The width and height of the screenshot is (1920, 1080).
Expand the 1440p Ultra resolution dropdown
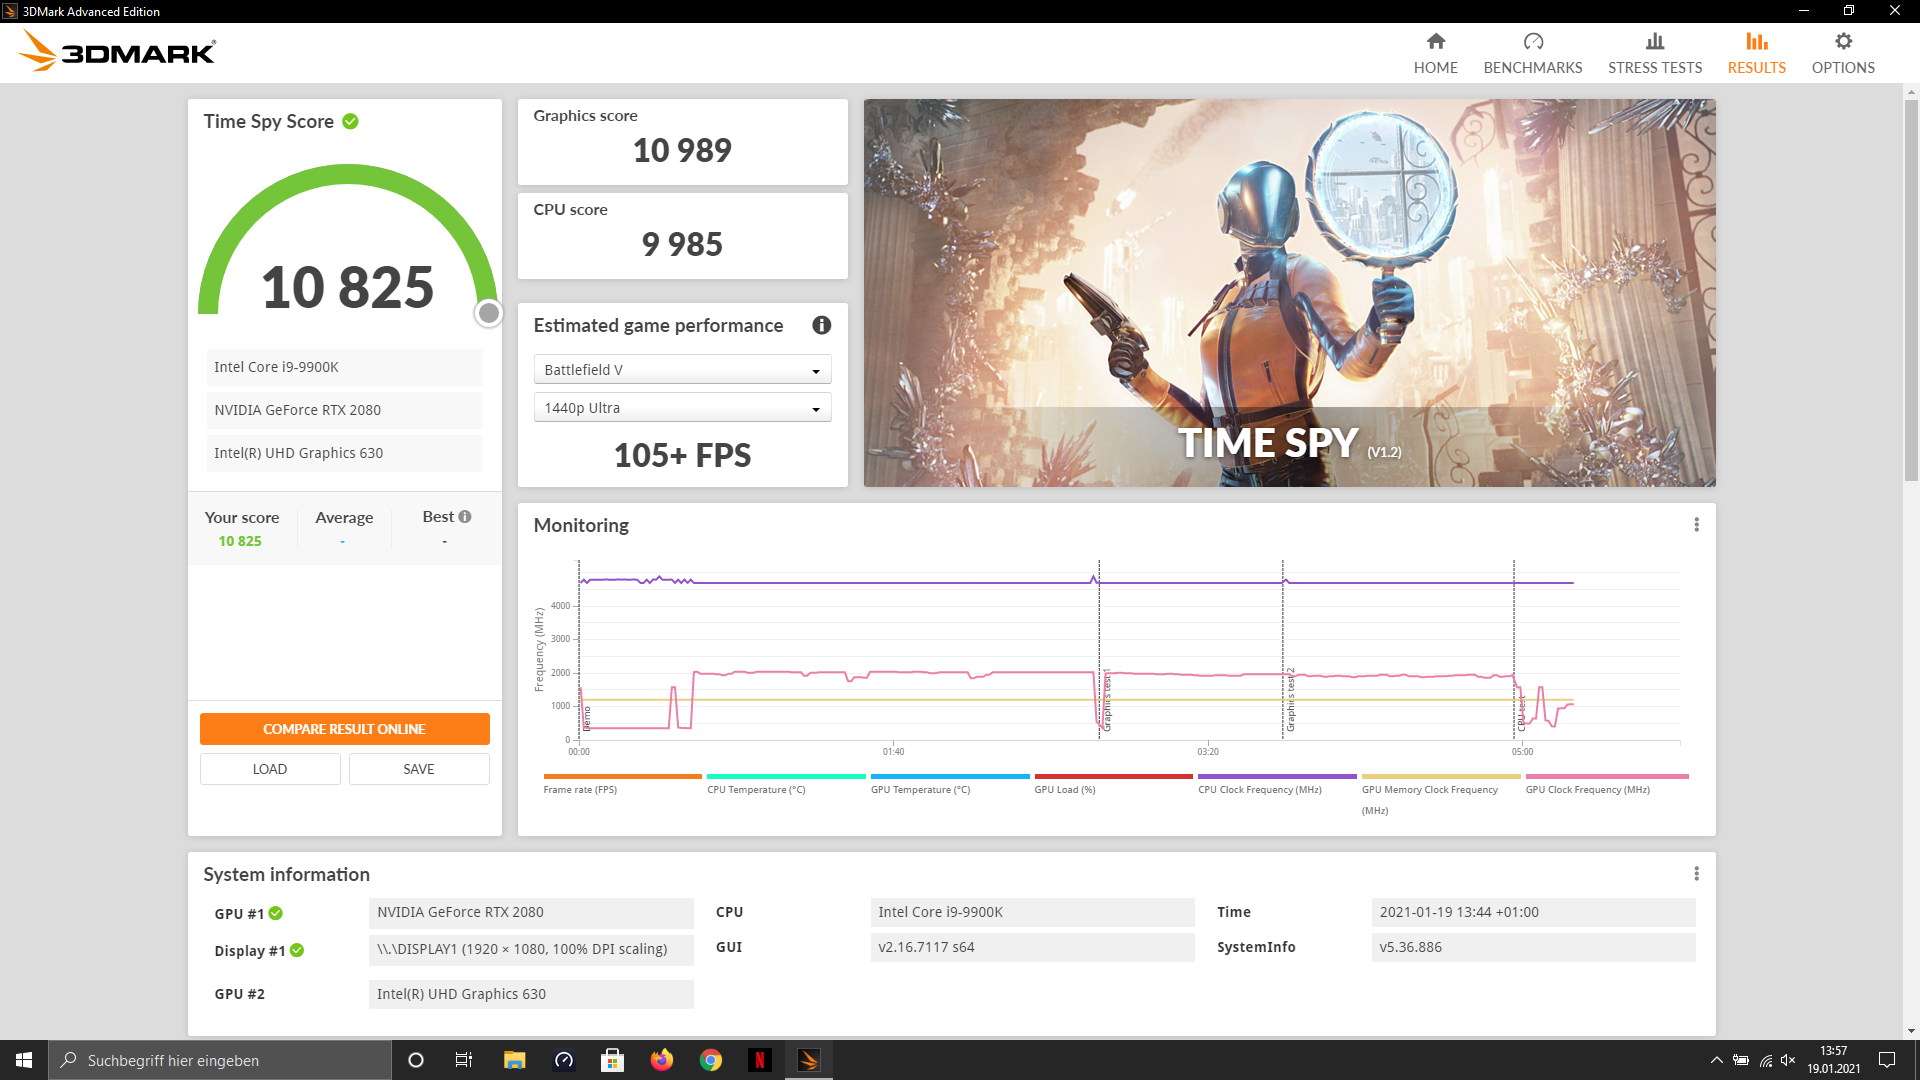click(x=682, y=408)
